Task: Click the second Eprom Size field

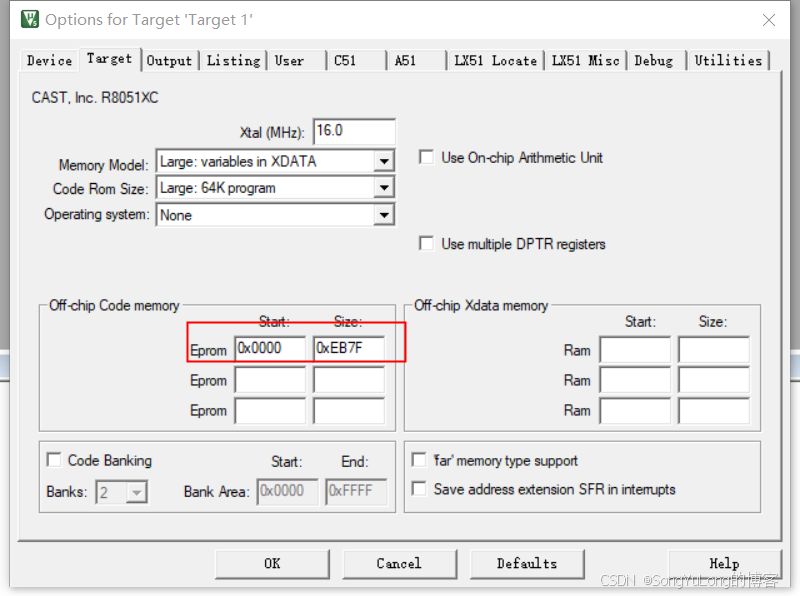Action: point(349,380)
